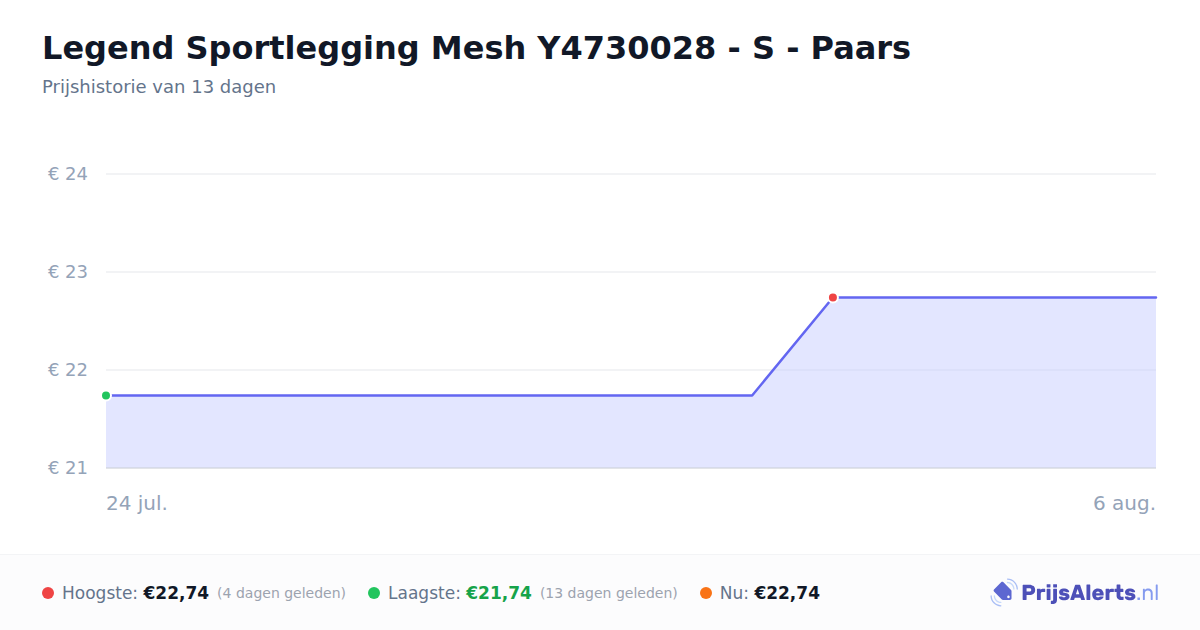1200x630 pixels.
Task: Select the Nu €22,74 current price
Action: click(x=787, y=593)
